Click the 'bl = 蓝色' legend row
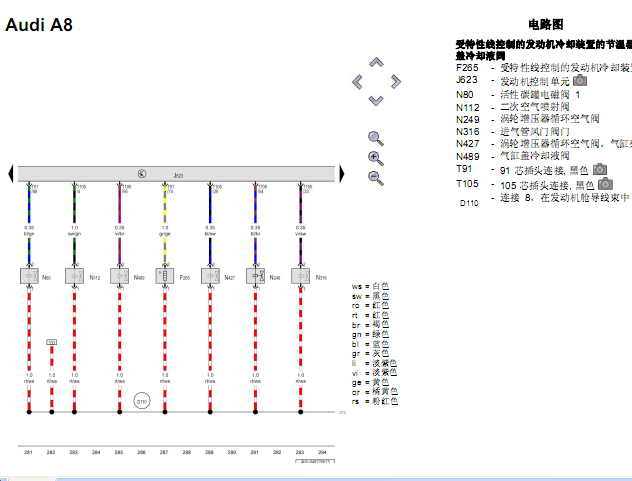This screenshot has height=481, width=632. coord(370,344)
